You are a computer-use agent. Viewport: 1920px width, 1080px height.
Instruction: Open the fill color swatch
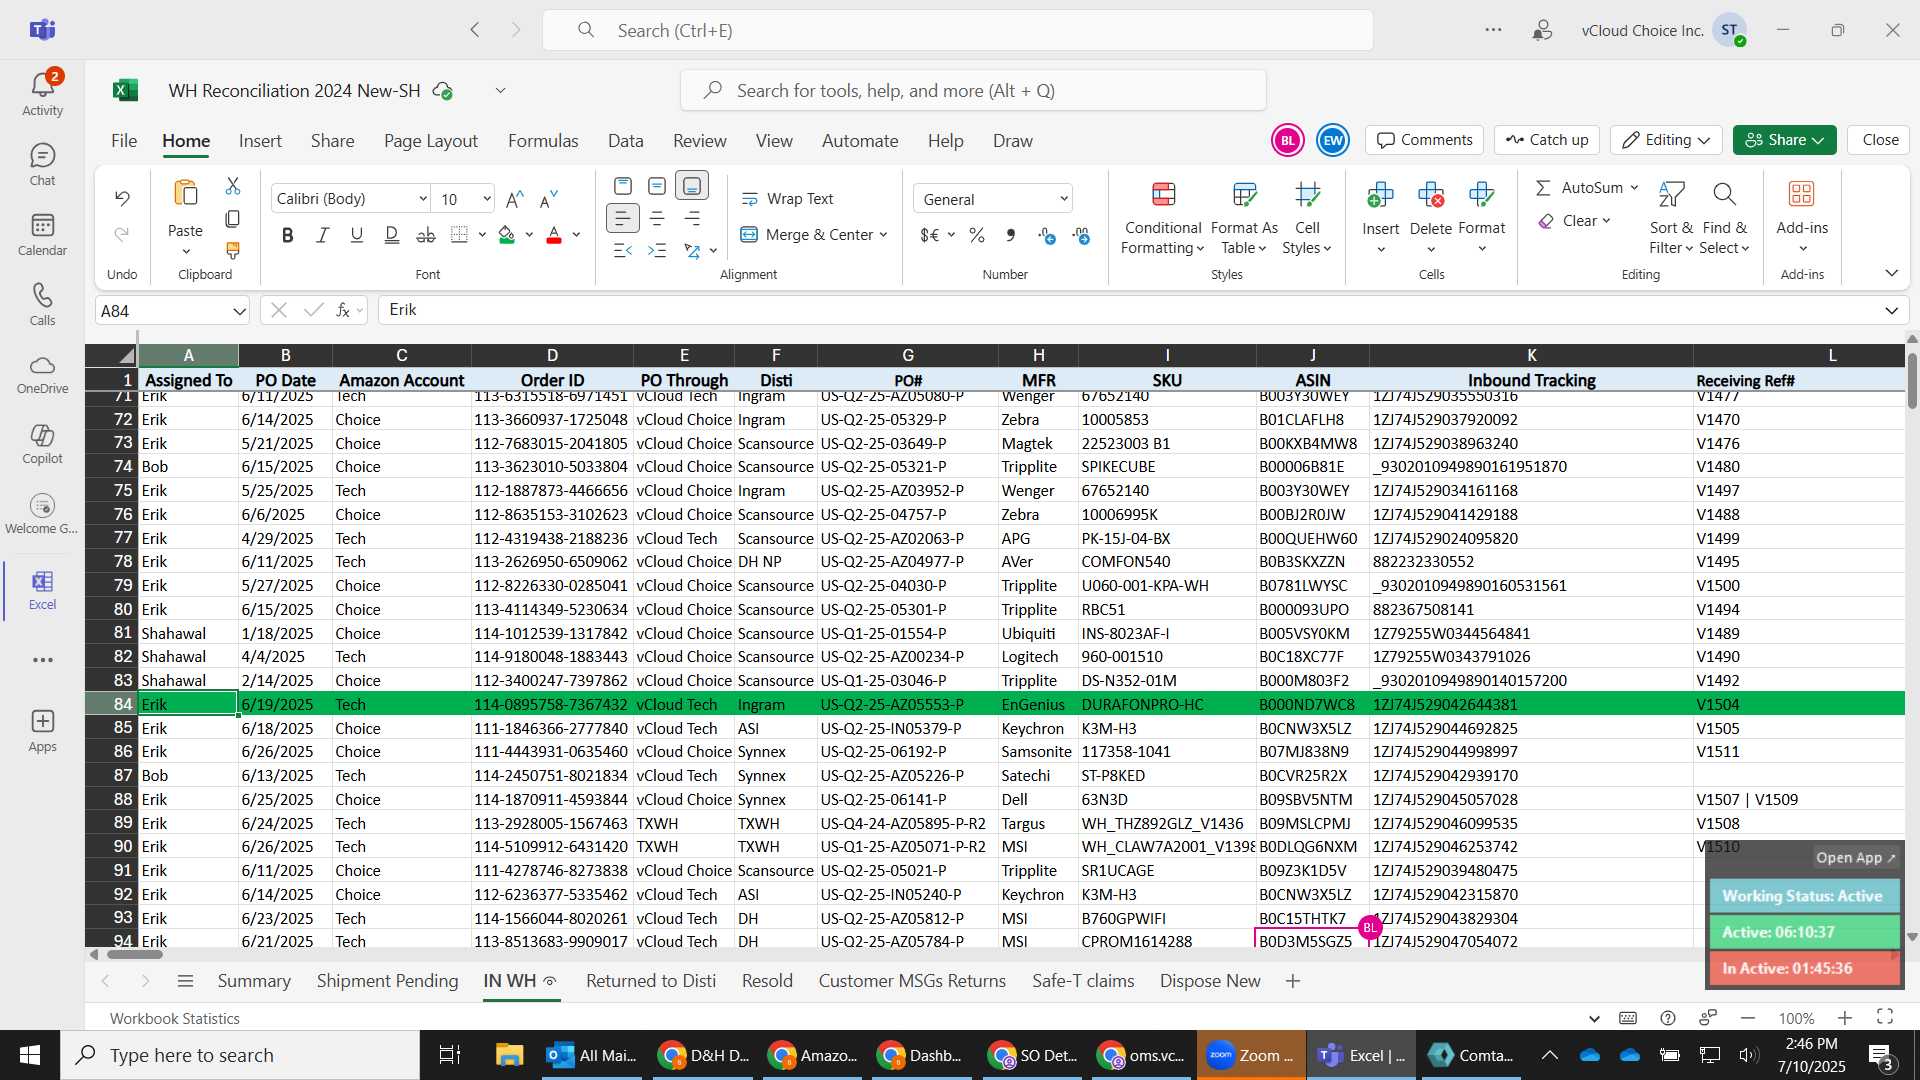pyautogui.click(x=507, y=235)
